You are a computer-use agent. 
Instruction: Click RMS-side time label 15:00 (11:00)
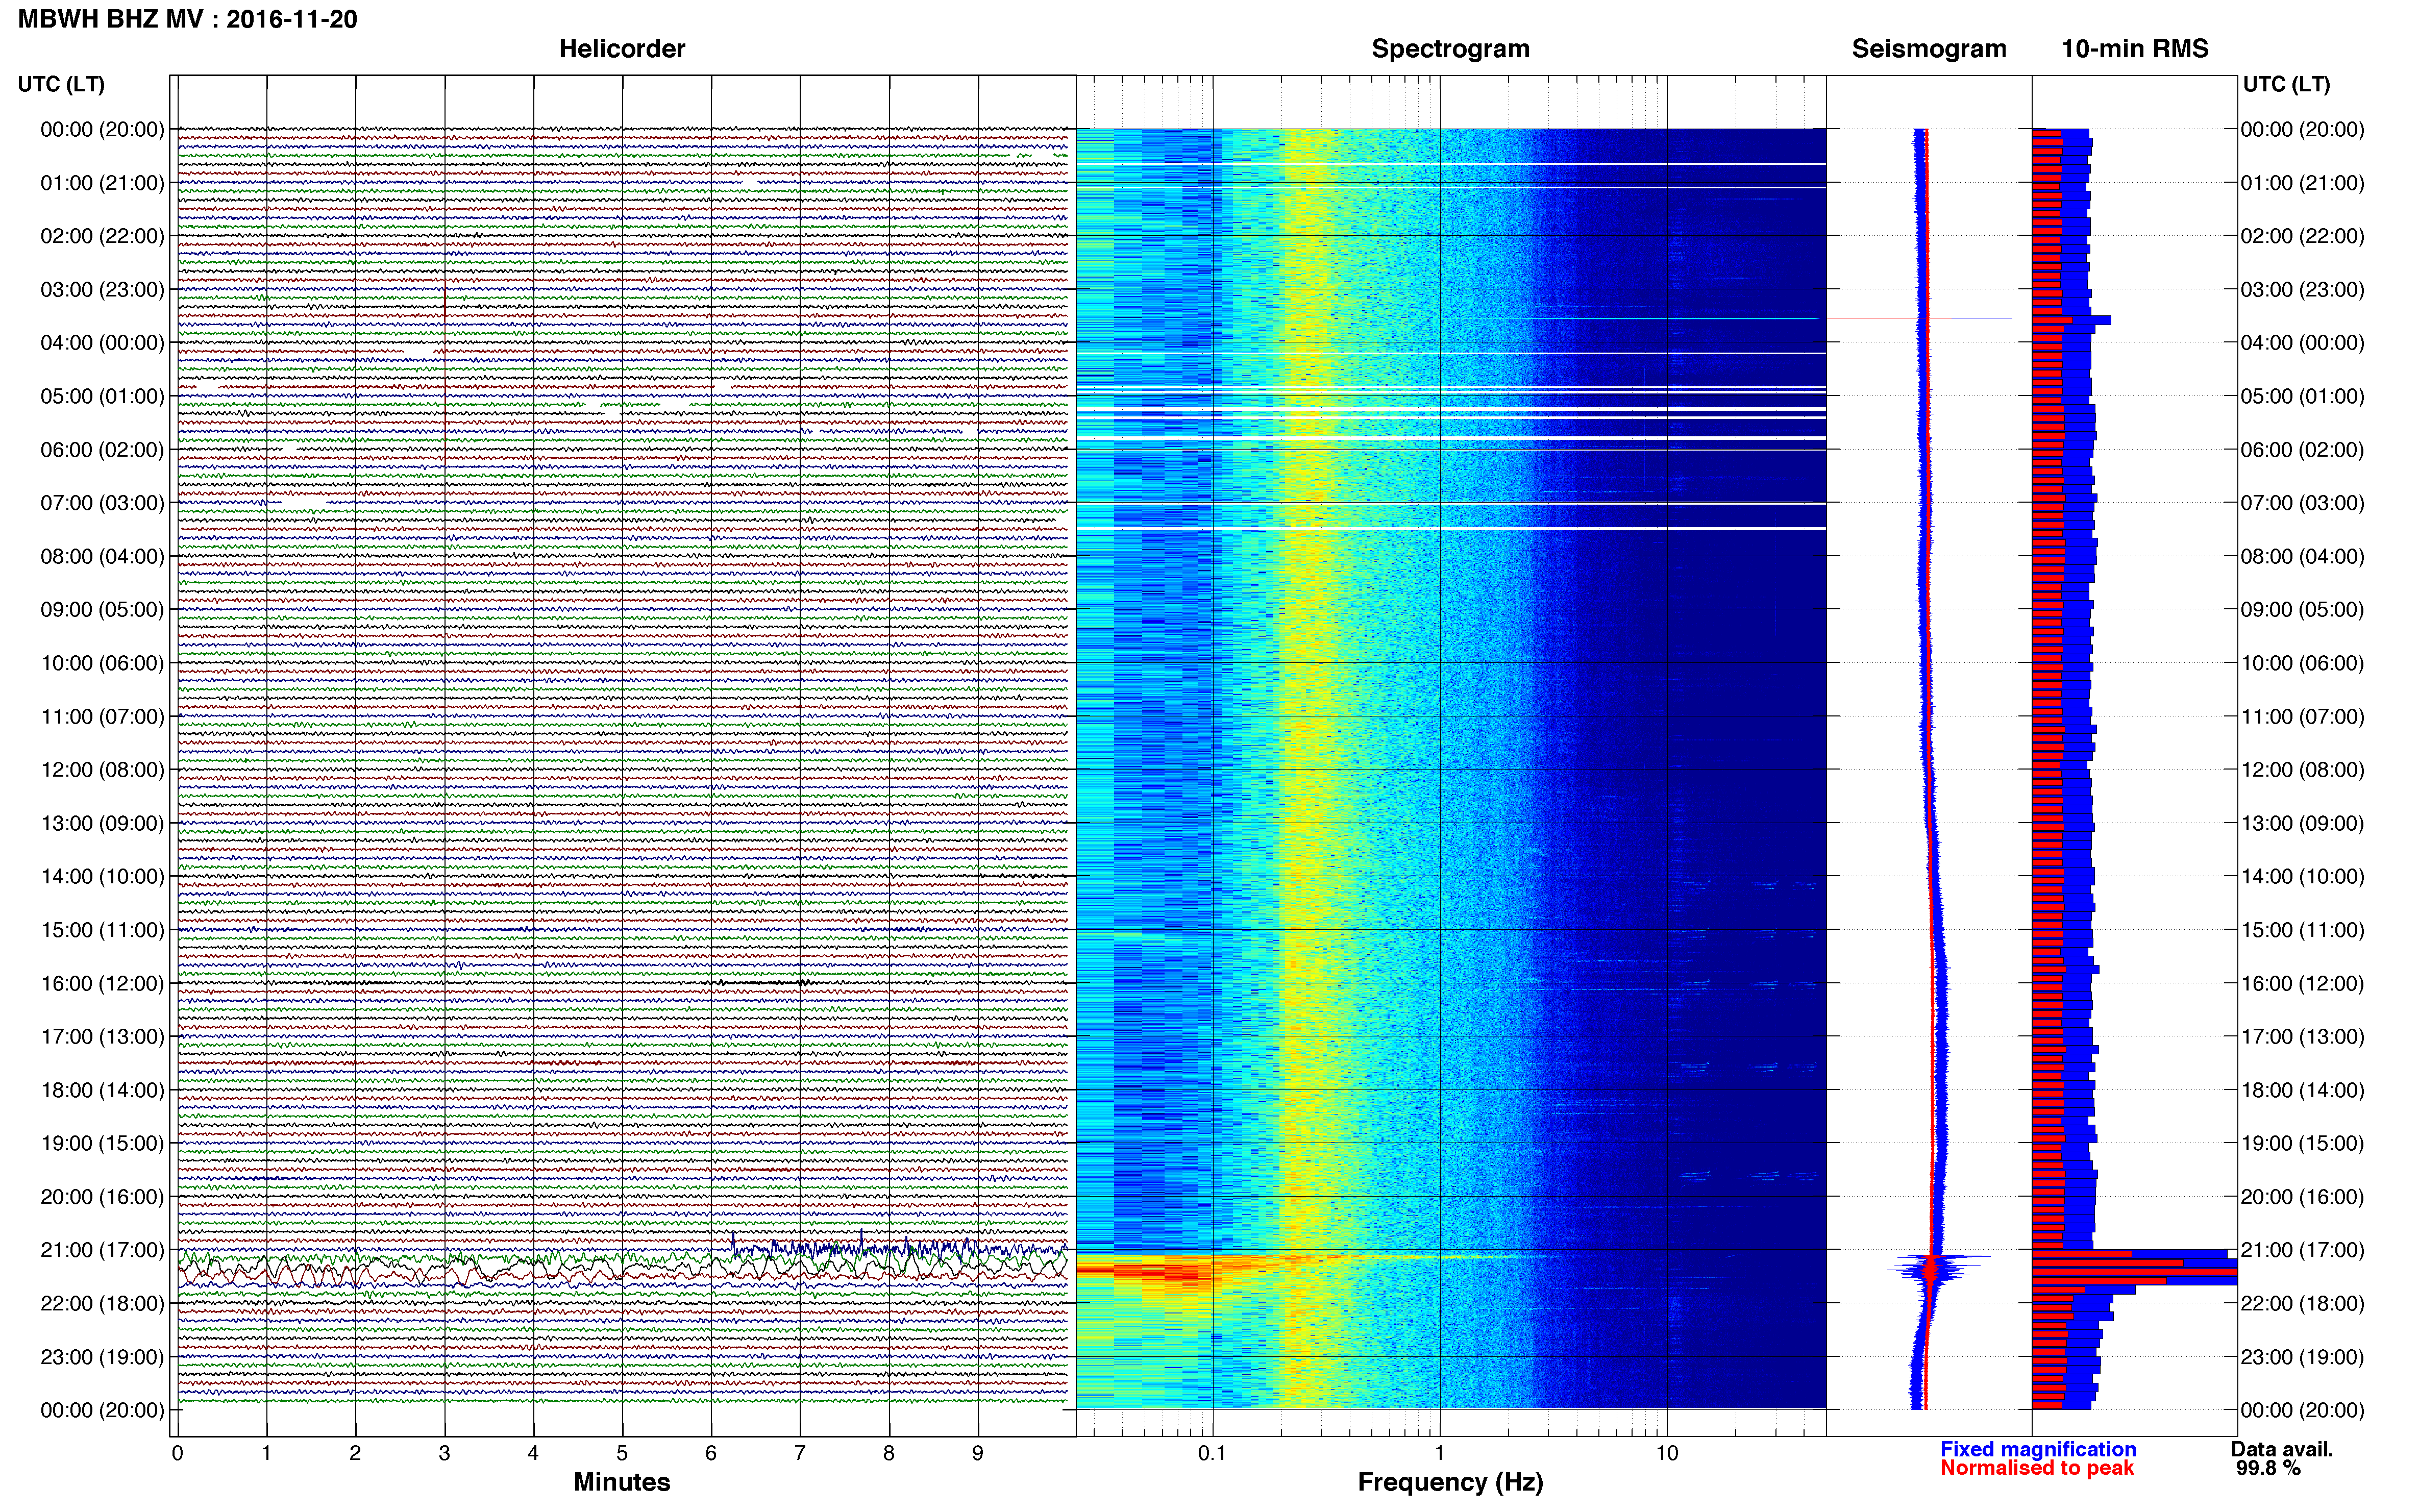(x=2302, y=930)
